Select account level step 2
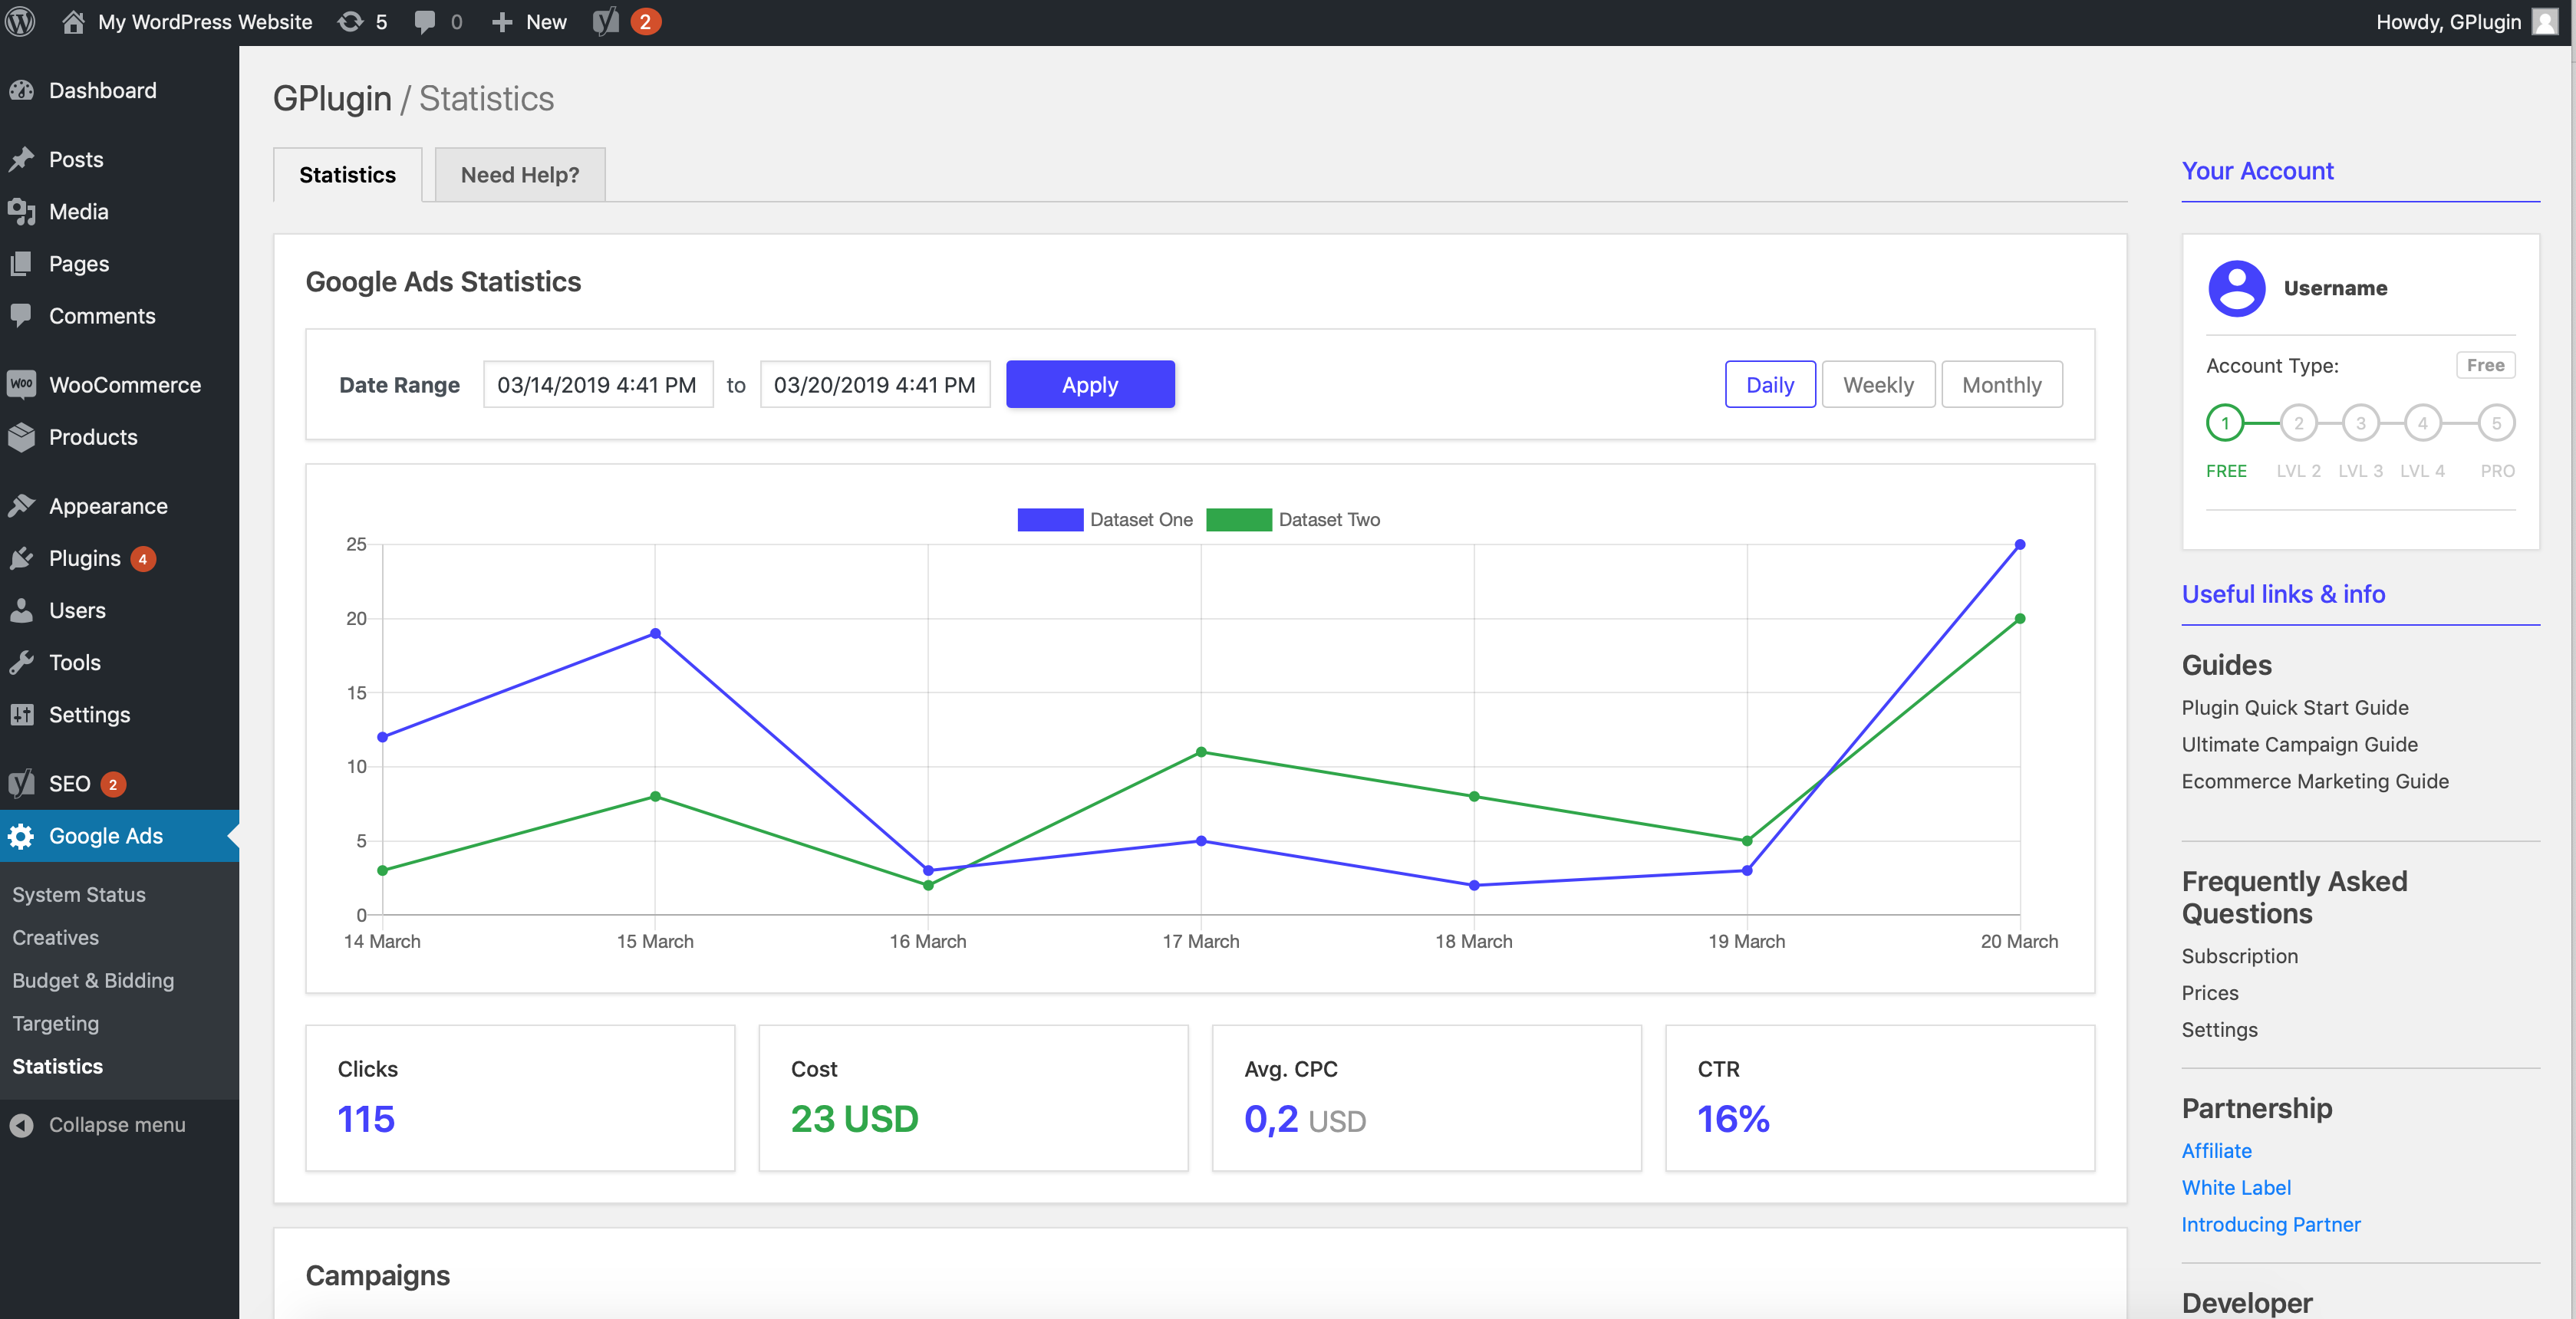The height and width of the screenshot is (1319, 2576). (2298, 423)
